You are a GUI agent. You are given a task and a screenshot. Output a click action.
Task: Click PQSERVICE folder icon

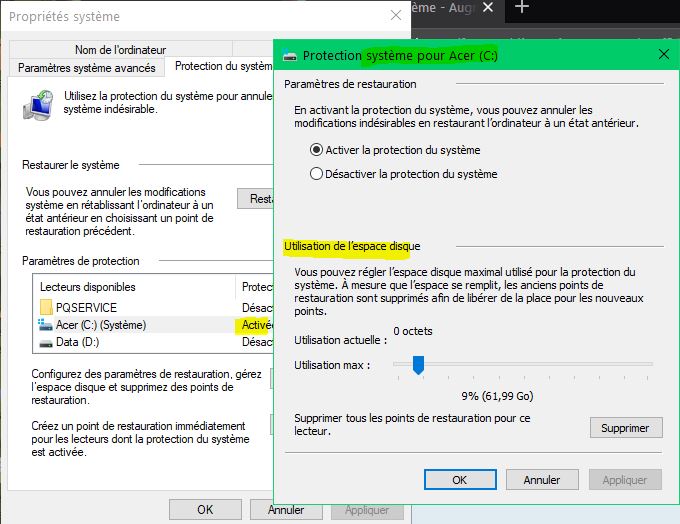coord(46,307)
